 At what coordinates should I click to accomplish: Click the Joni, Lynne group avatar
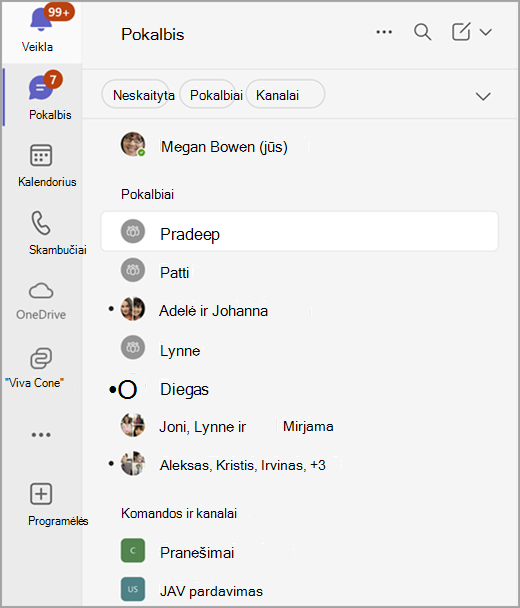pos(133,425)
